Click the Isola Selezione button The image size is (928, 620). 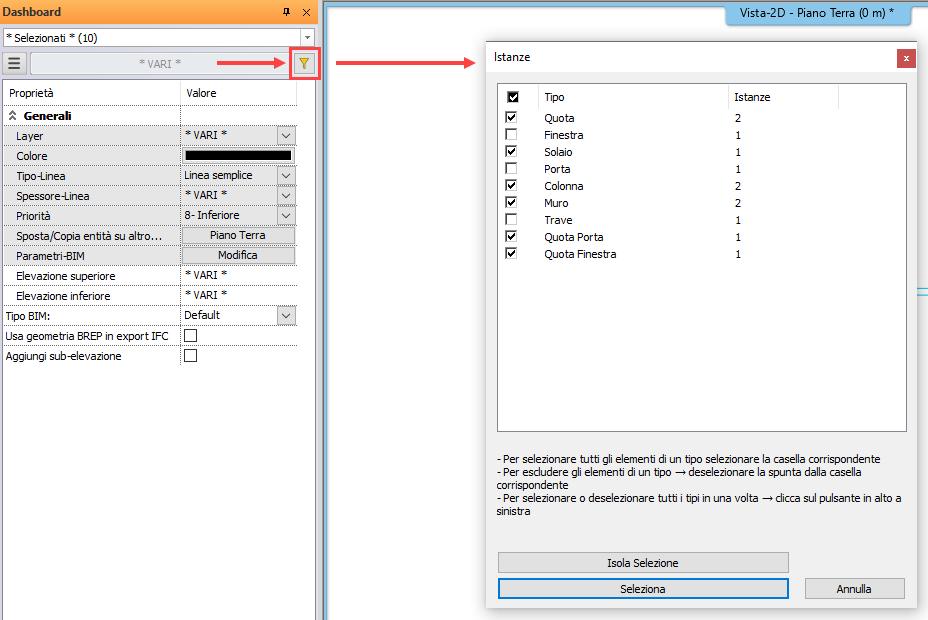(643, 563)
